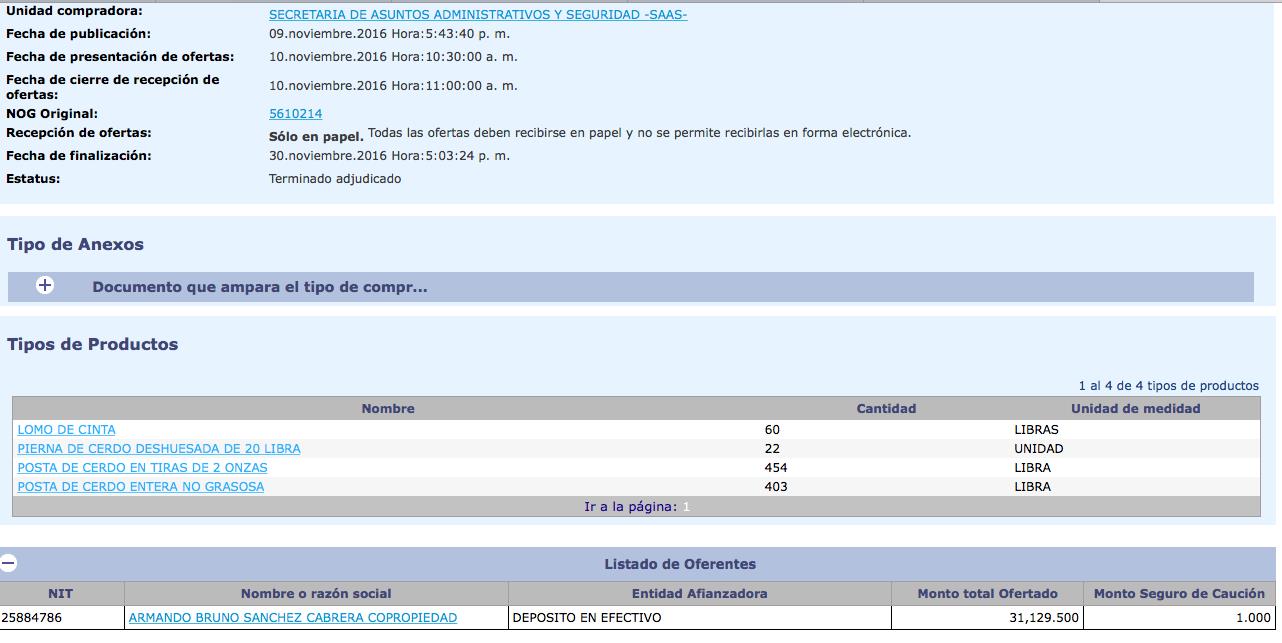Collapse the Listado de Oferentes section
Viewport: 1282px width, 643px height.
8,563
